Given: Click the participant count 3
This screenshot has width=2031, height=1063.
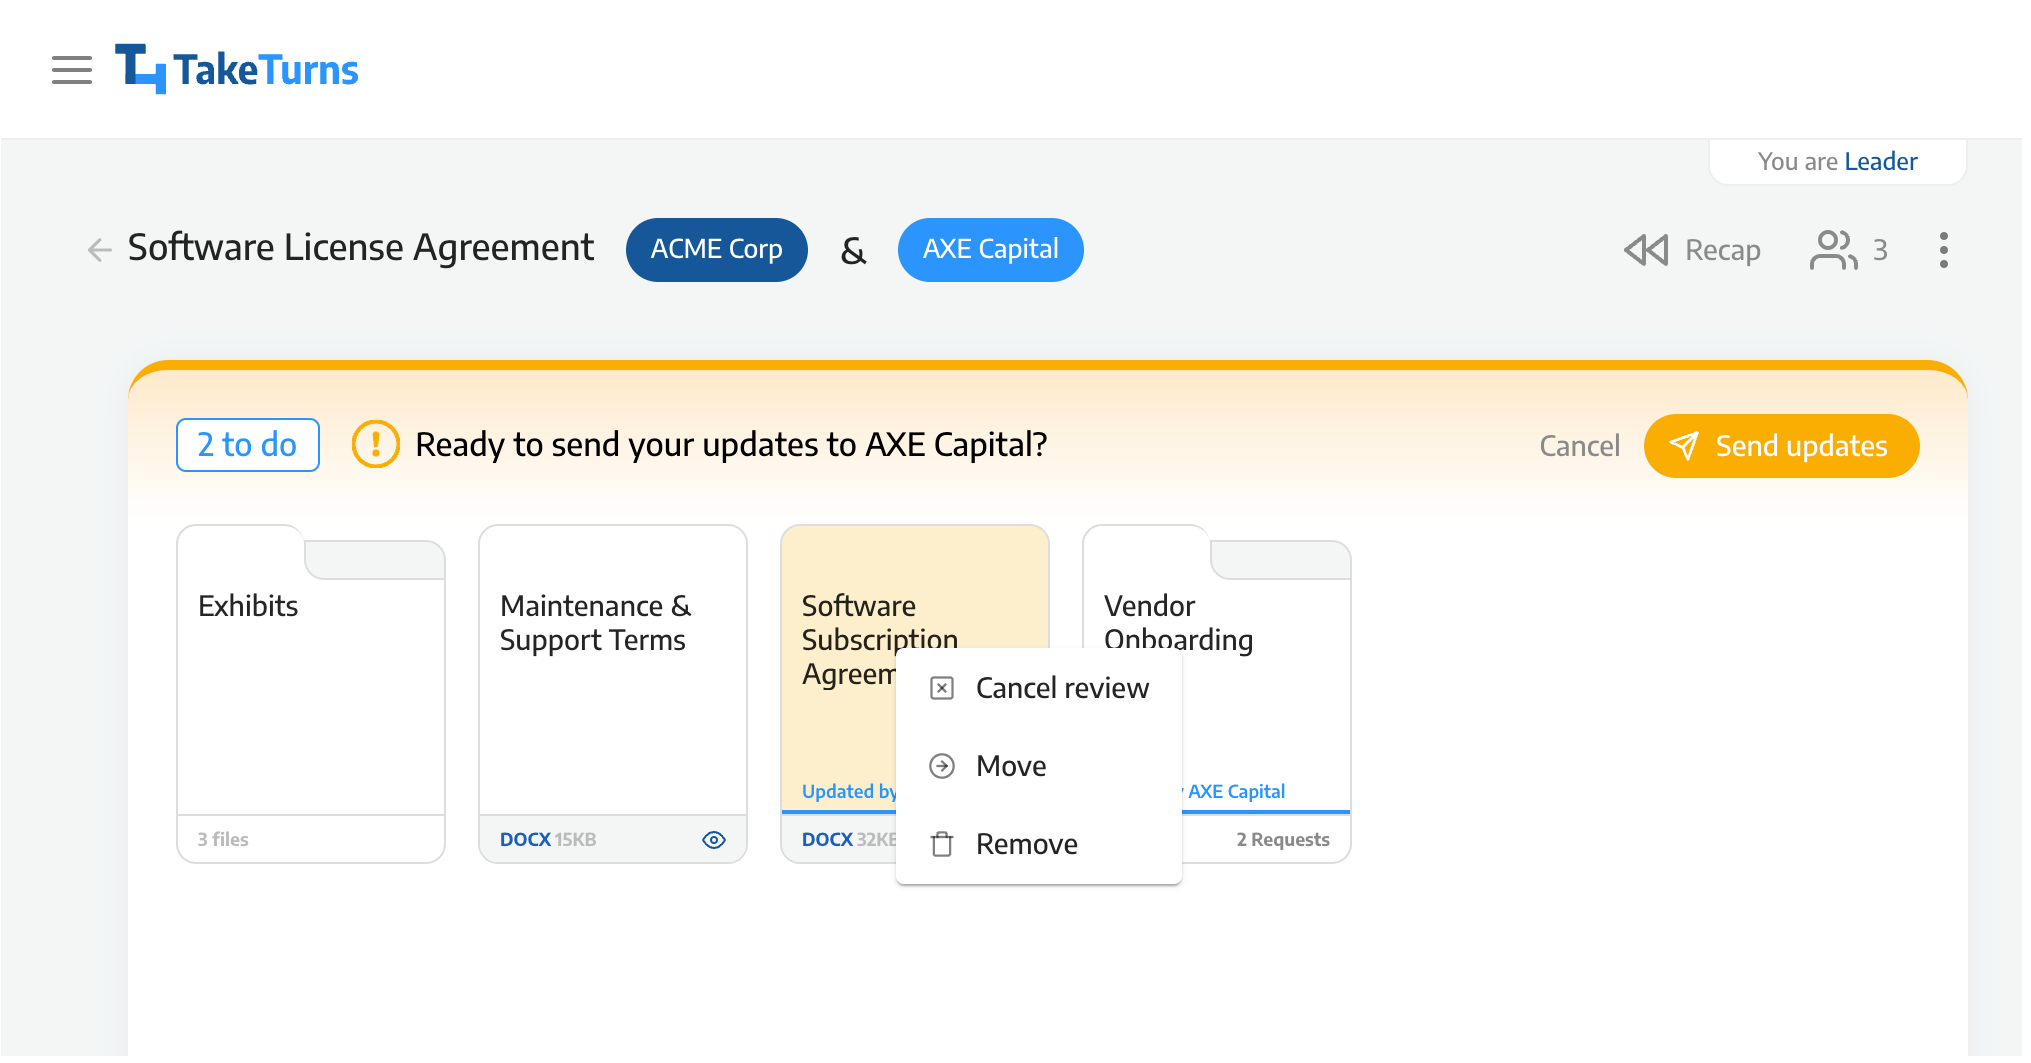Looking at the screenshot, I should 1880,250.
